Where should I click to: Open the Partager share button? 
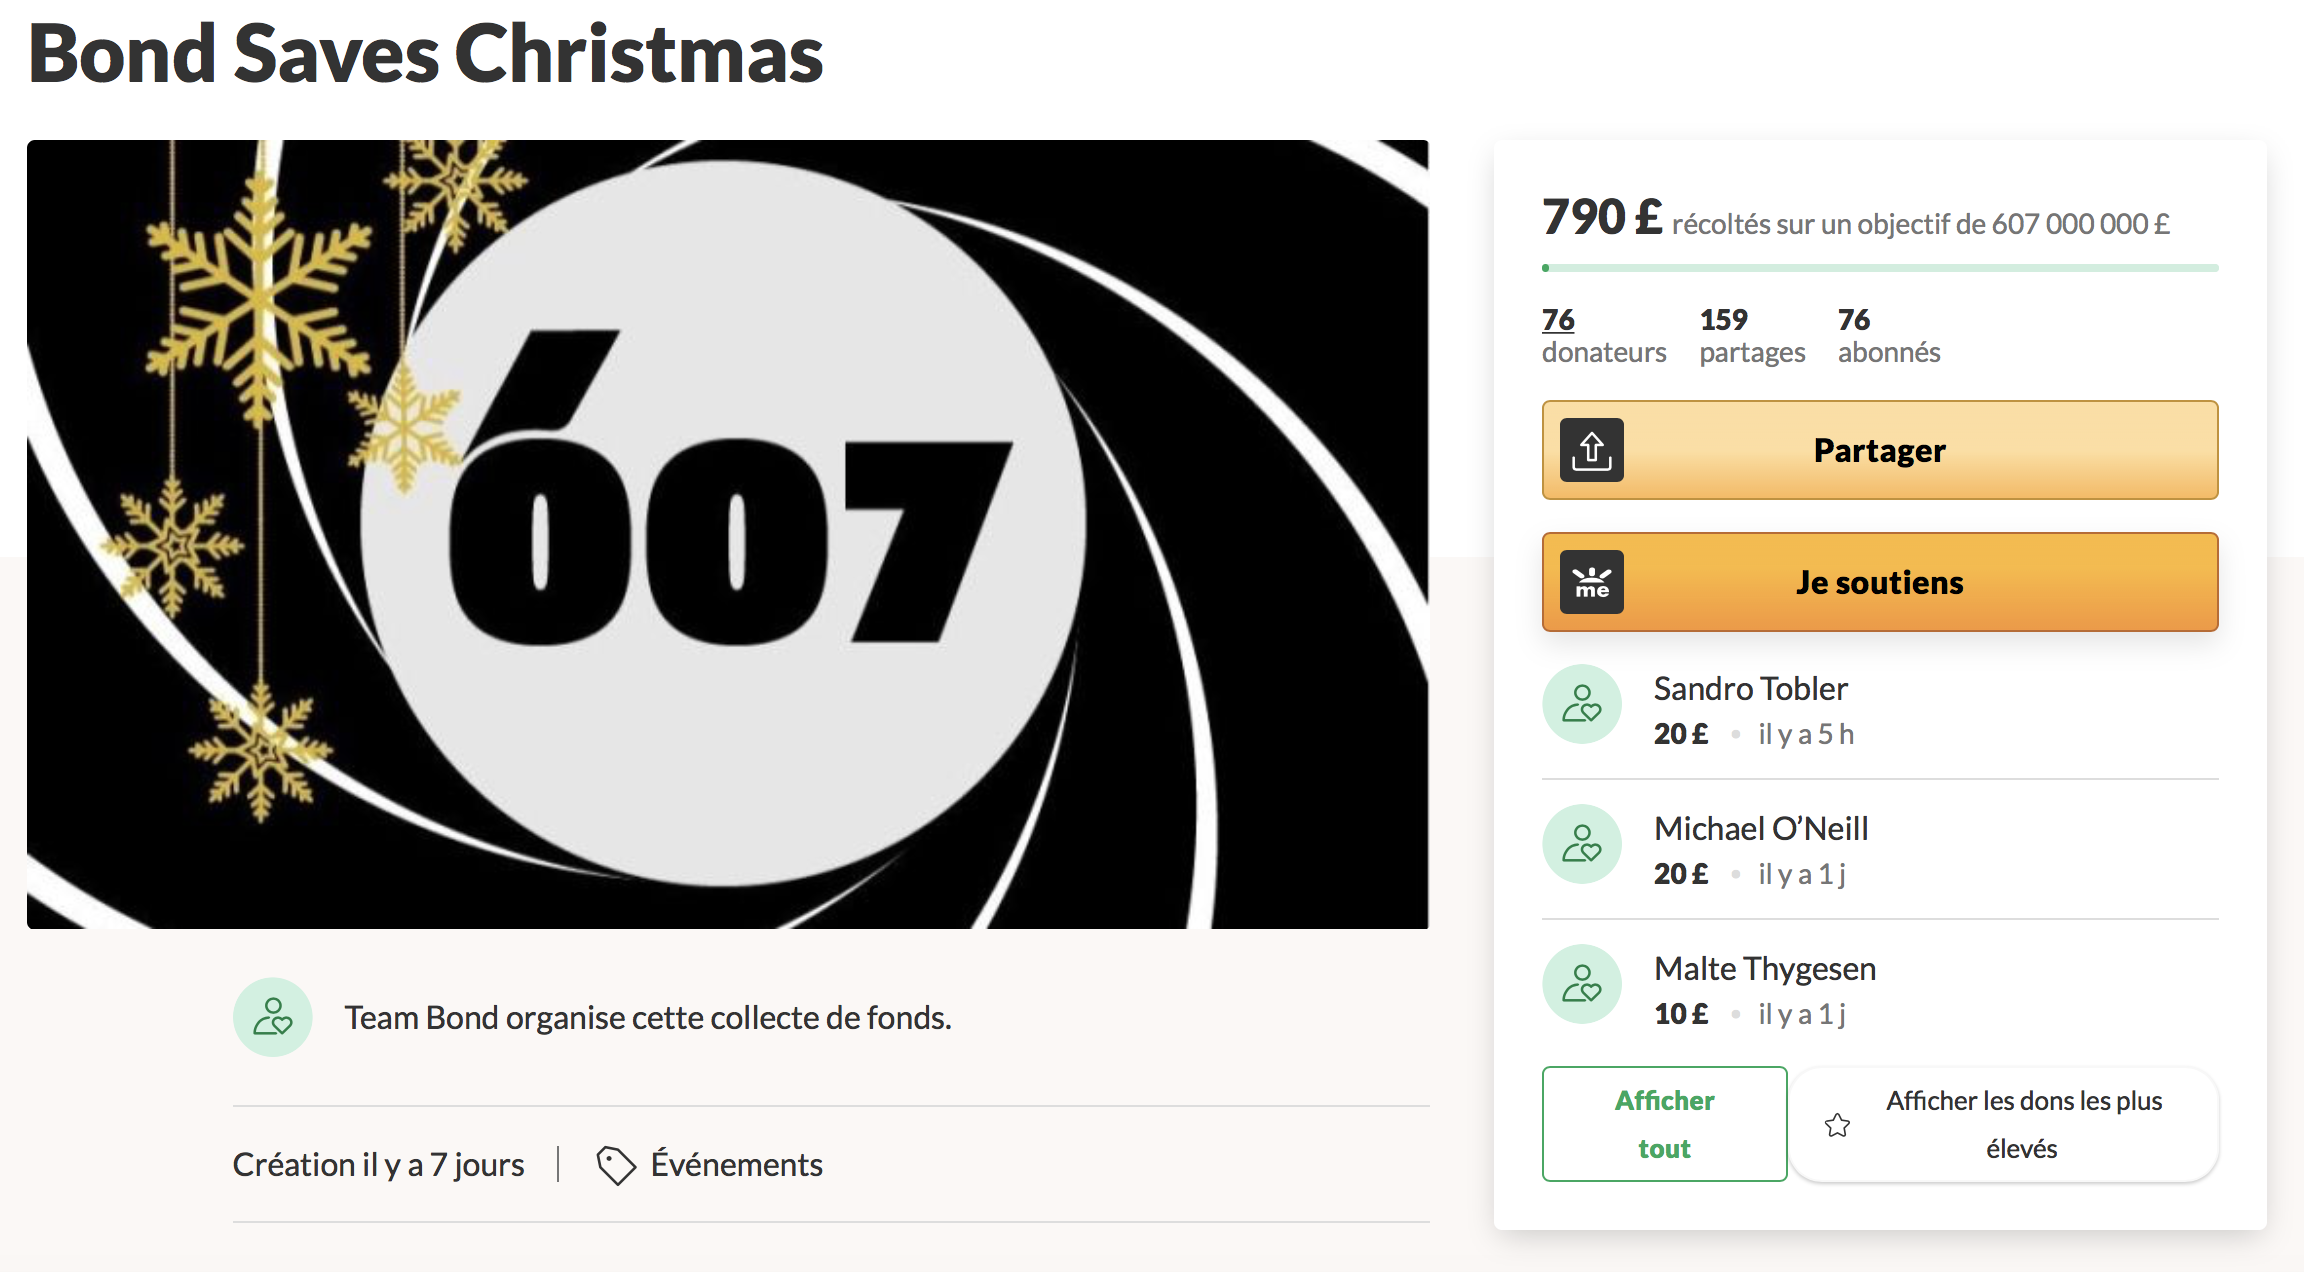point(1880,450)
